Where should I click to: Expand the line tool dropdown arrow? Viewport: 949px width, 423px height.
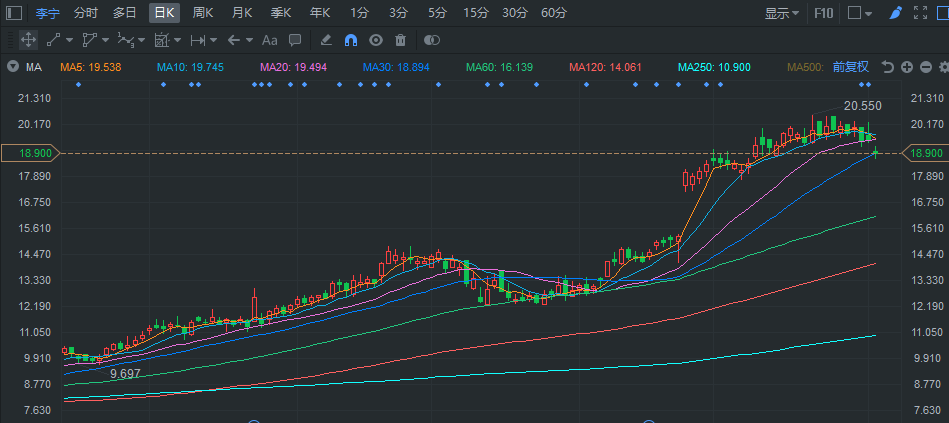[69, 41]
